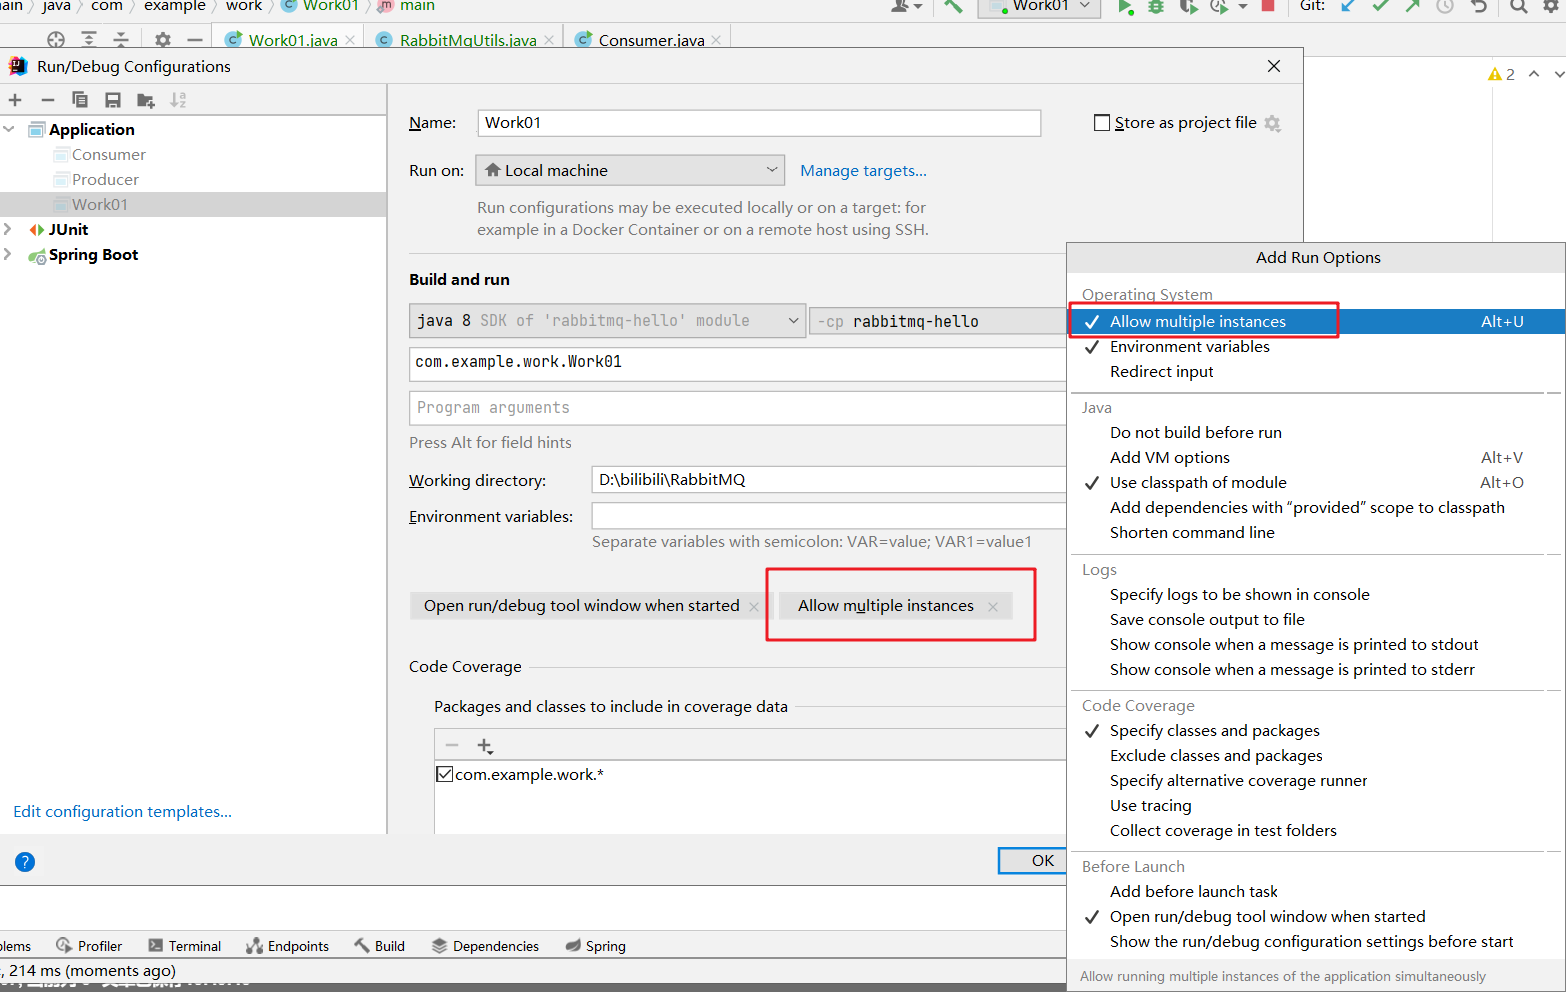The height and width of the screenshot is (992, 1566).
Task: Sort configurations alphabetically
Action: [178, 100]
